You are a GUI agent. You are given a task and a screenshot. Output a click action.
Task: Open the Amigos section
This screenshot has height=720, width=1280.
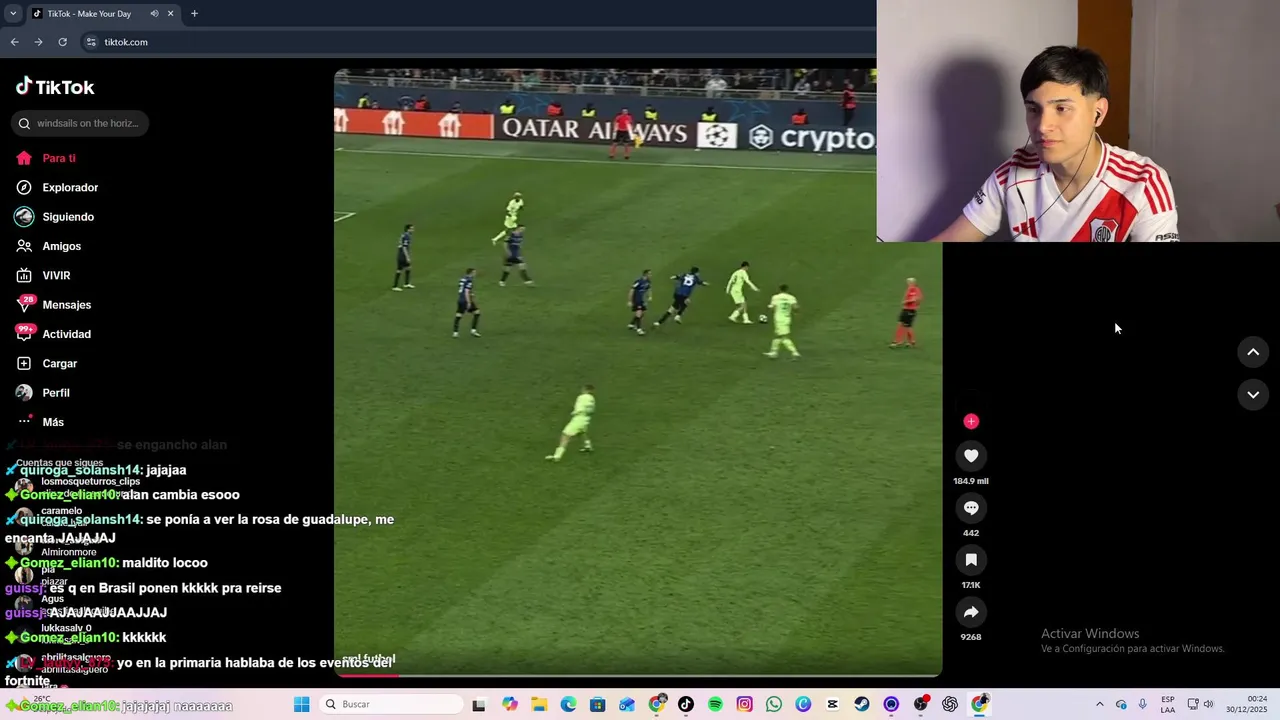click(49, 246)
